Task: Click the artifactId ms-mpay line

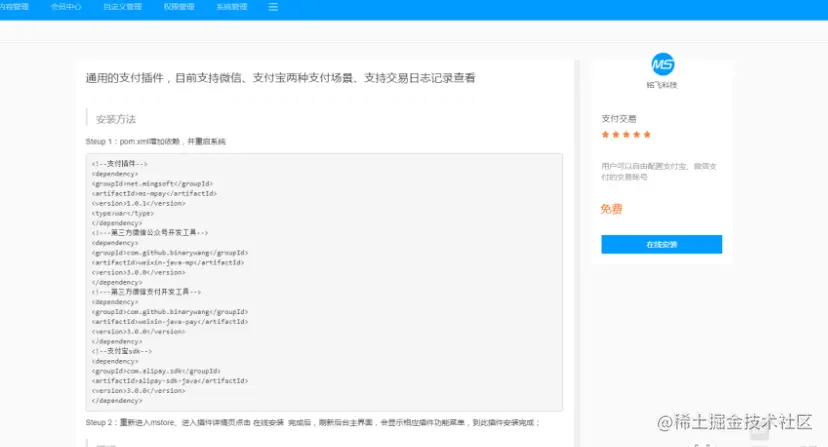Action: (x=154, y=193)
